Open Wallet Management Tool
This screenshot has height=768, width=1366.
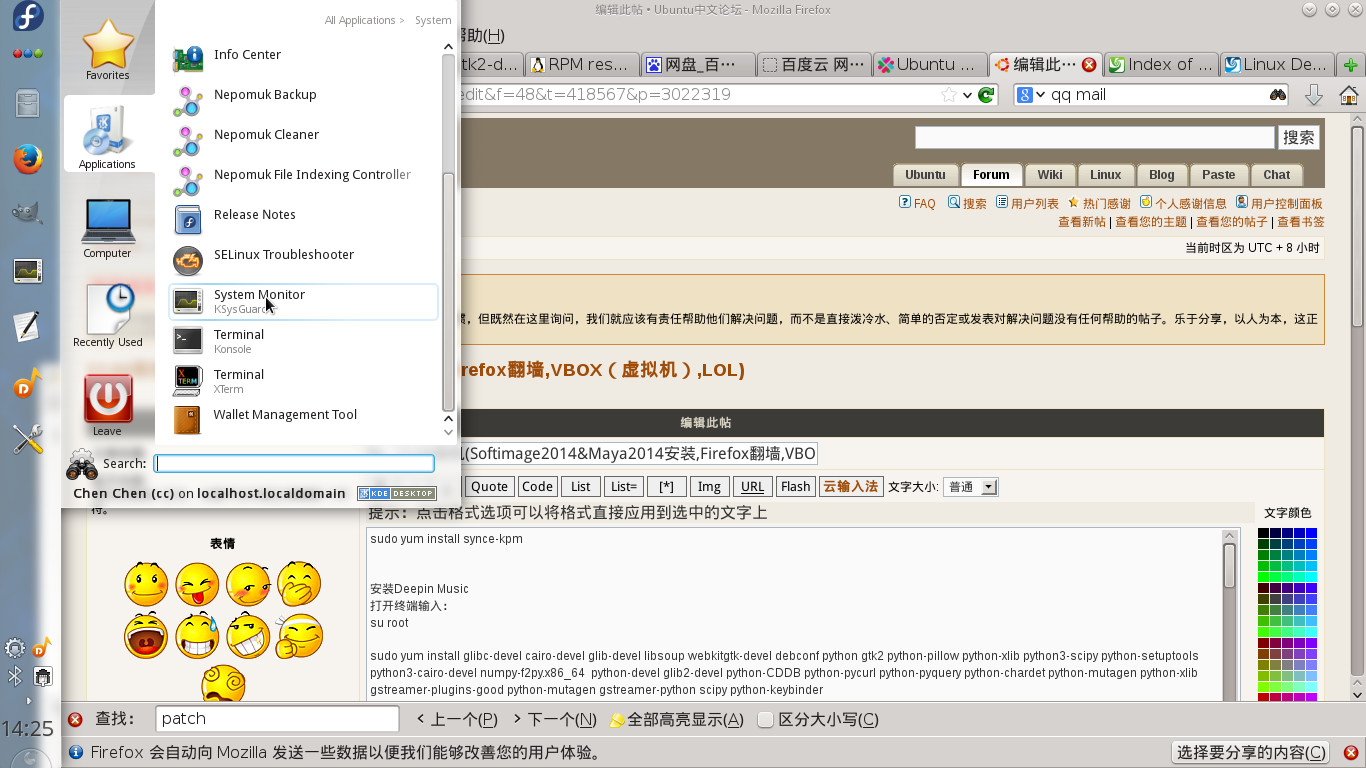tap(304, 421)
